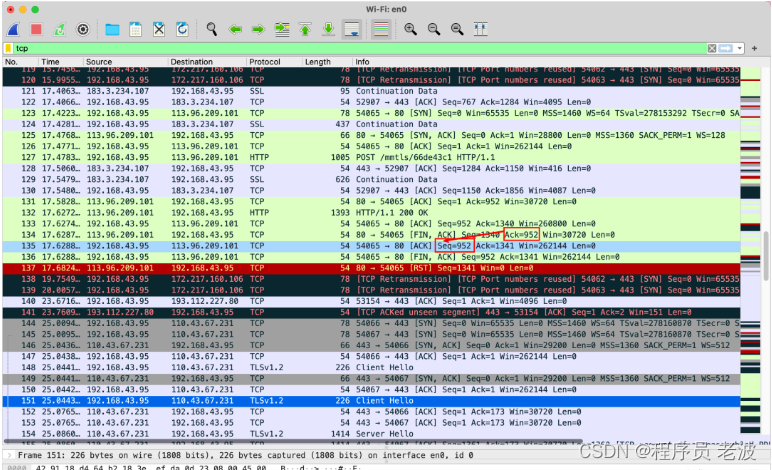Screen dimensions: 772x470
Task: Select packet 140 to 193.112.227.80
Action: (371, 301)
